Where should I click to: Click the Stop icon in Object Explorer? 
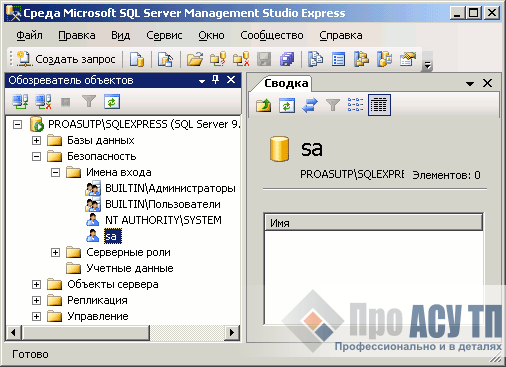[66, 102]
